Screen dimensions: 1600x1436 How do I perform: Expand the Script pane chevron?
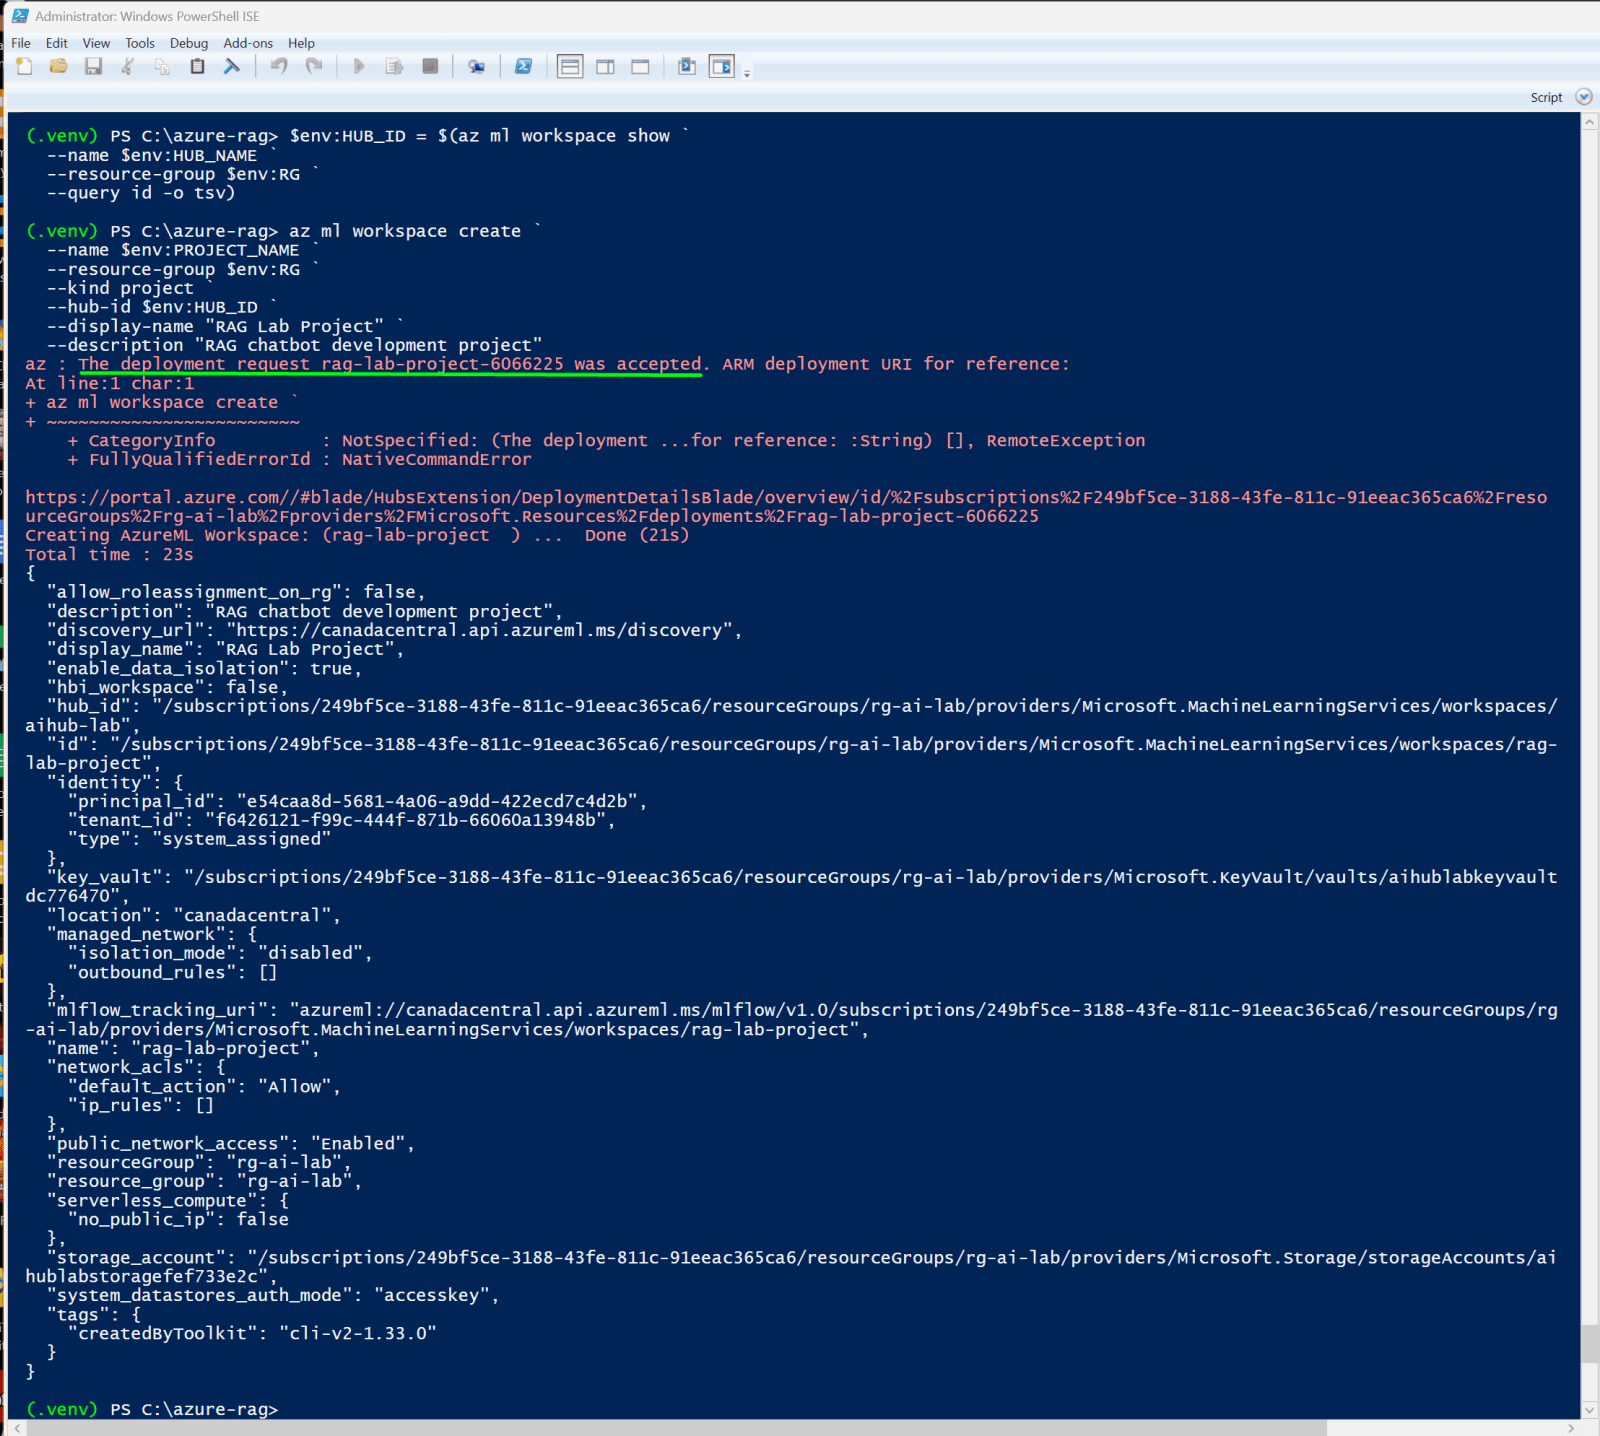[1584, 97]
